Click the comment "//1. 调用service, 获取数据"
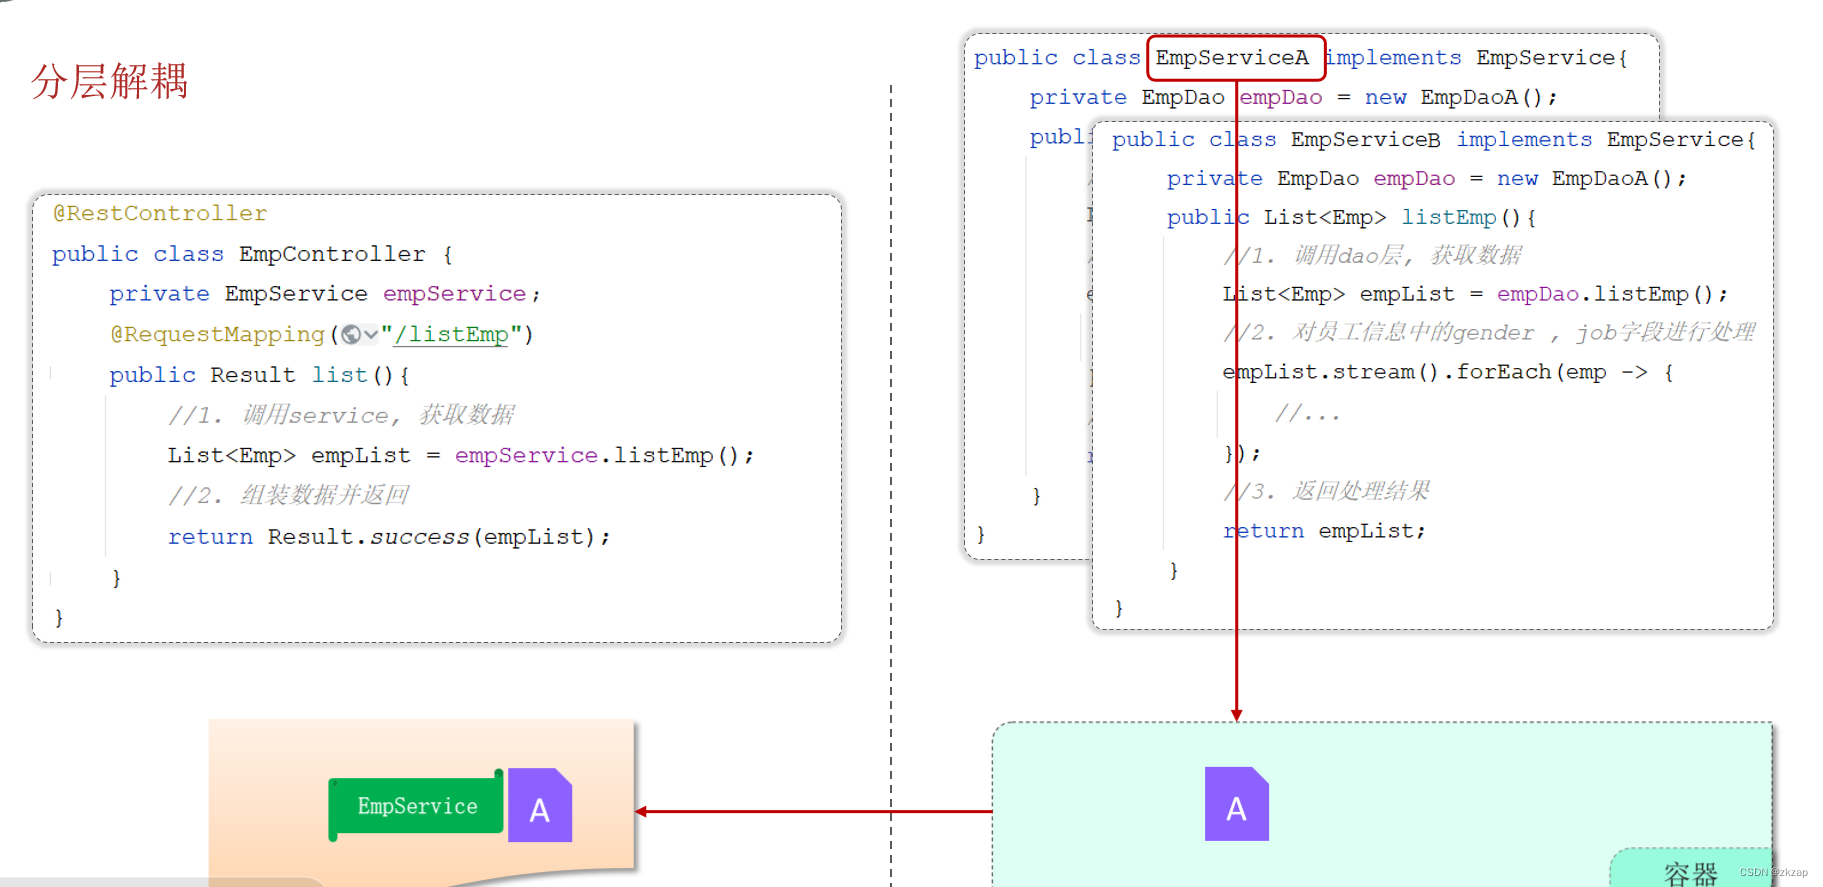This screenshot has height=887, width=1823. click(x=341, y=415)
